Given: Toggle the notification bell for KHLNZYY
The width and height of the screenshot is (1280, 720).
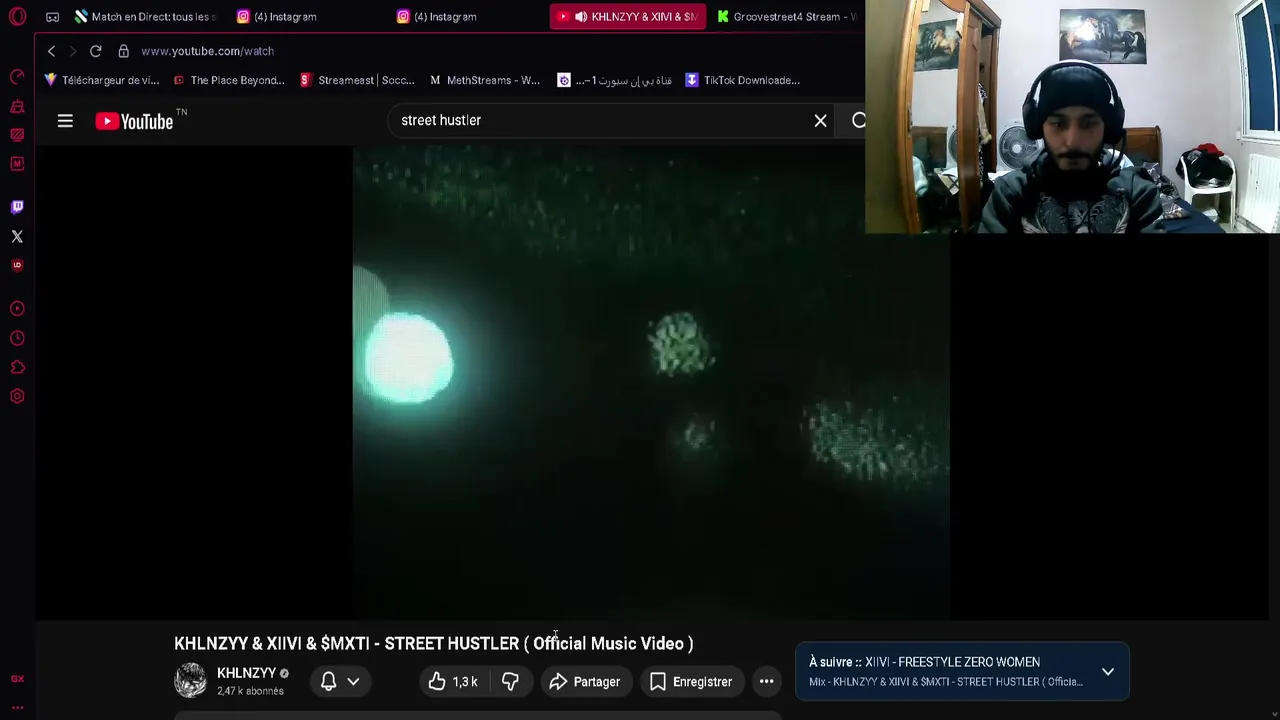Looking at the screenshot, I should [328, 682].
